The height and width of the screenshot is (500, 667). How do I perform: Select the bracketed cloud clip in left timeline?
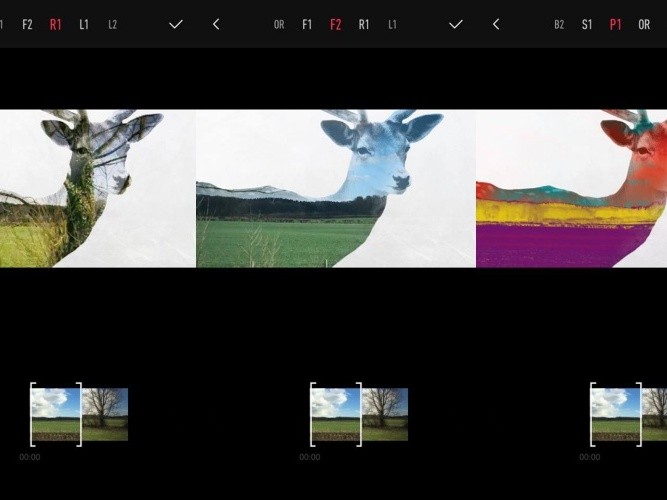tap(56, 415)
